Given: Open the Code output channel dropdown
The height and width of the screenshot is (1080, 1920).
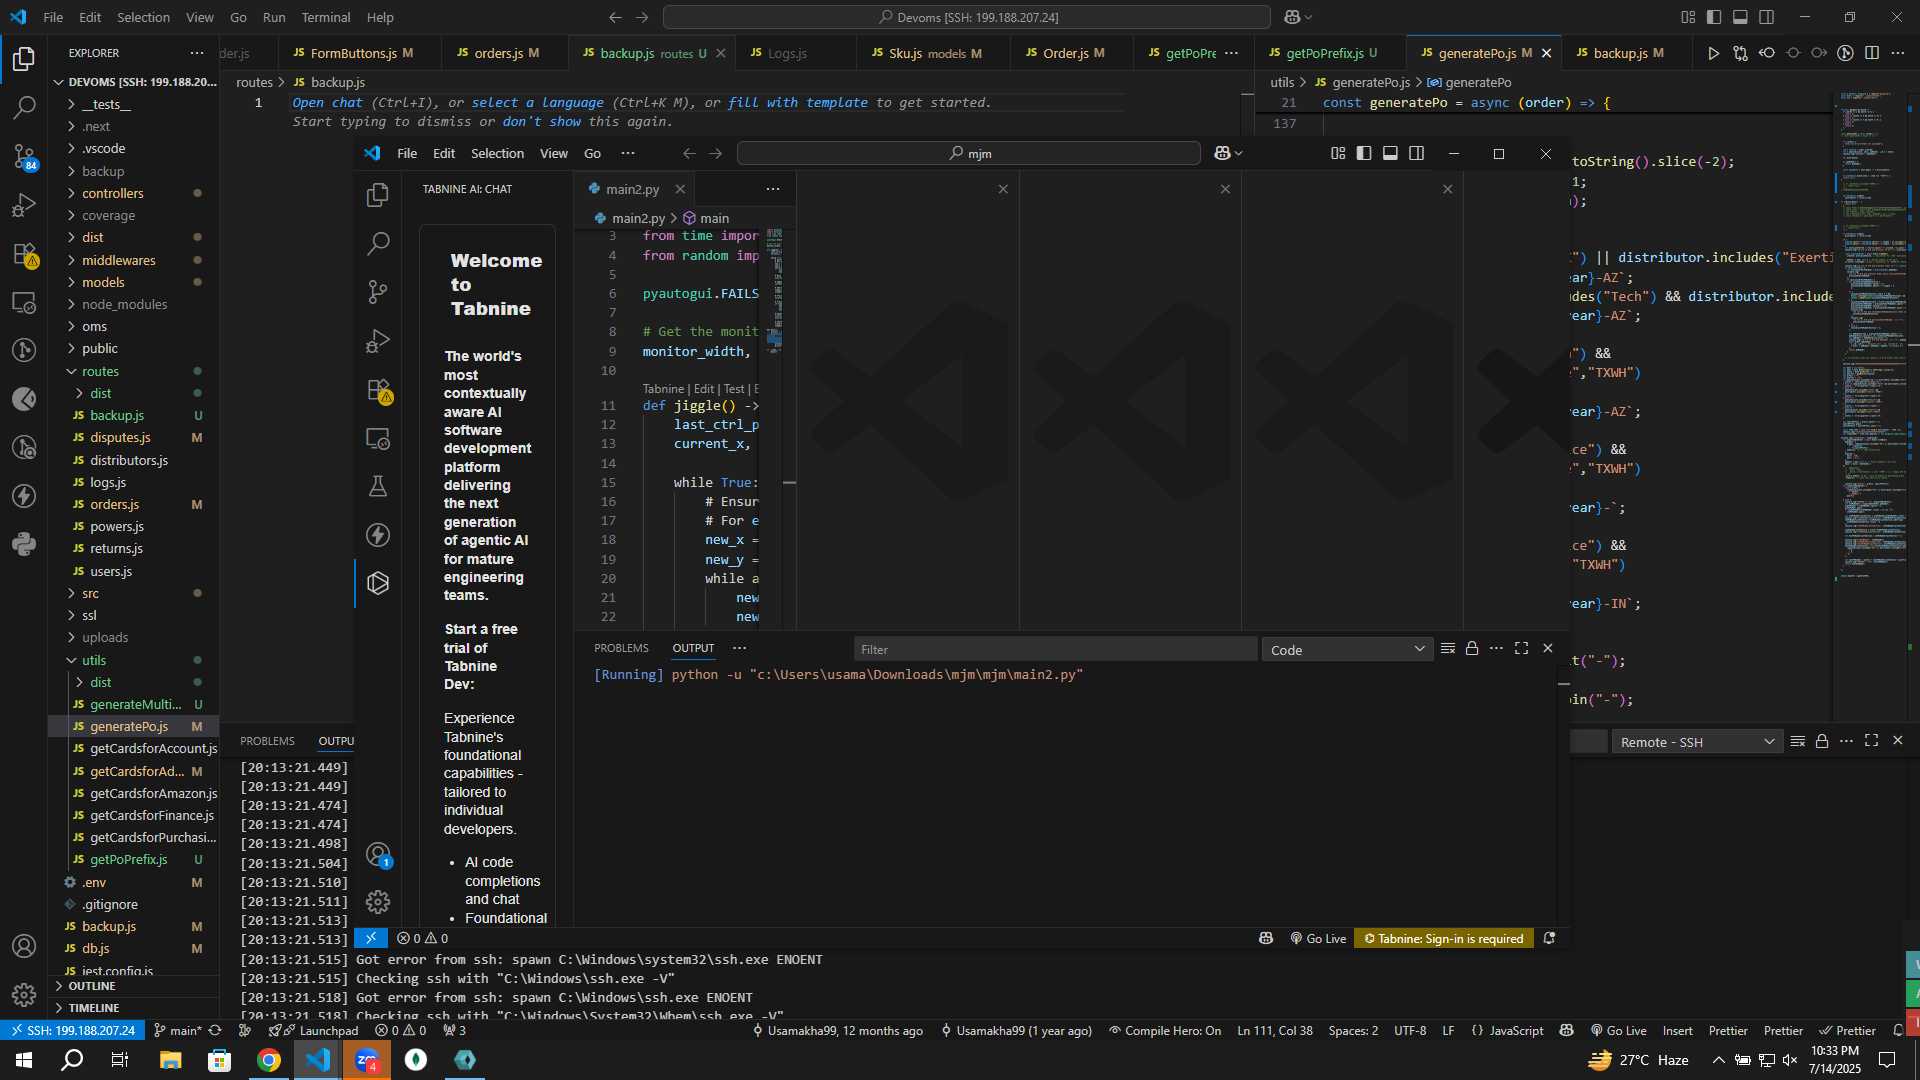Looking at the screenshot, I should pos(1347,650).
